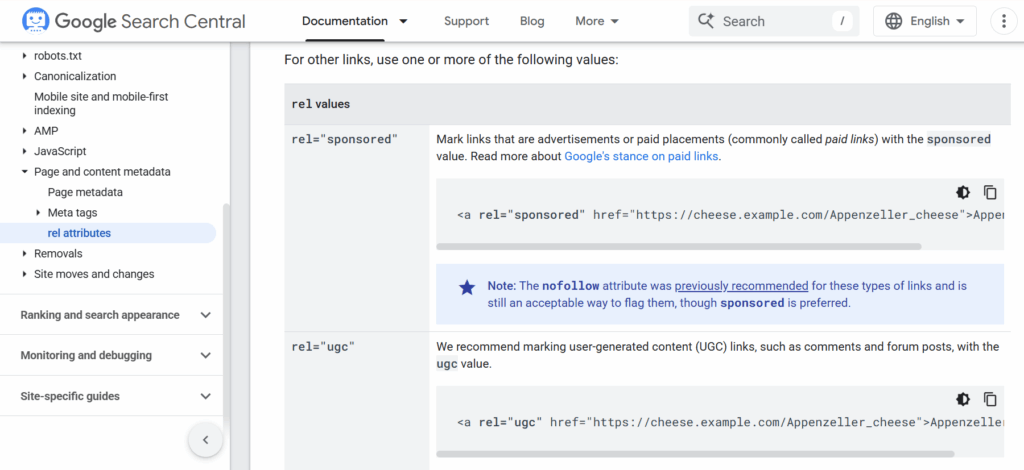Copy the ugc code sample
Viewport: 1024px width, 470px height.
click(x=990, y=399)
